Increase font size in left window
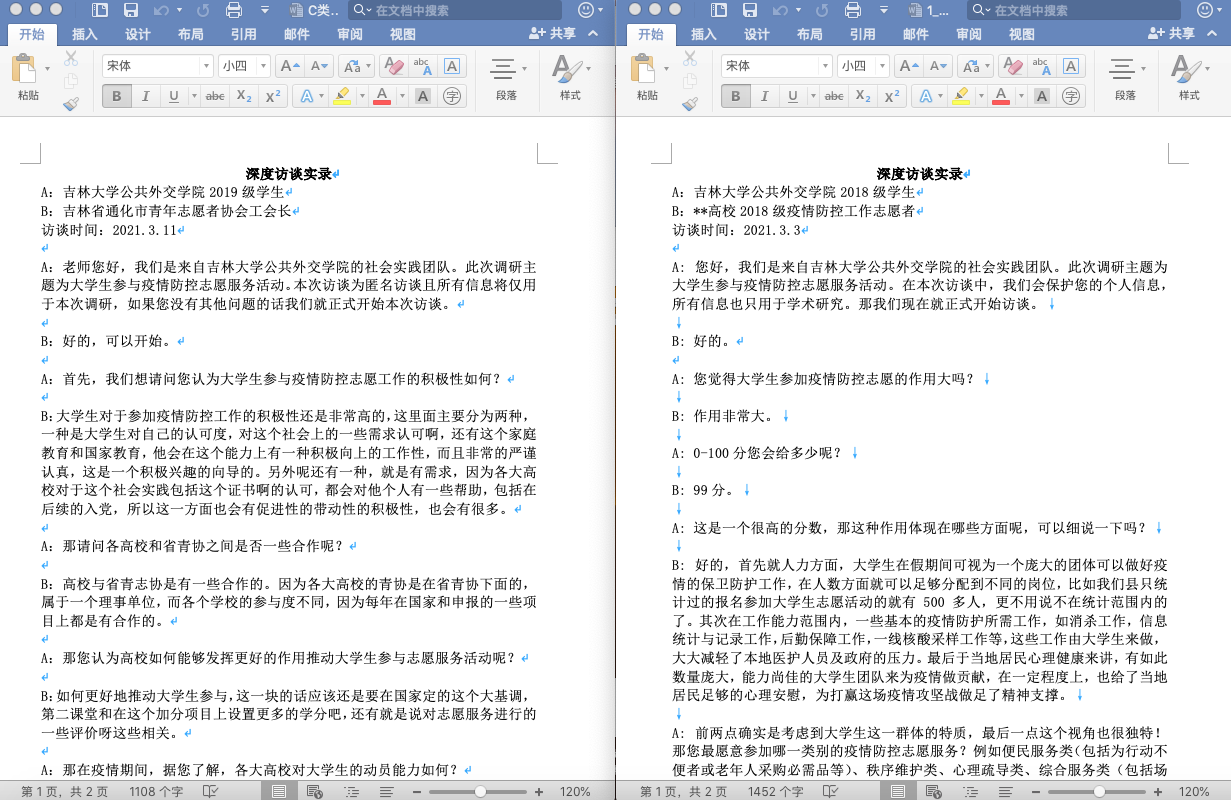 (x=289, y=67)
